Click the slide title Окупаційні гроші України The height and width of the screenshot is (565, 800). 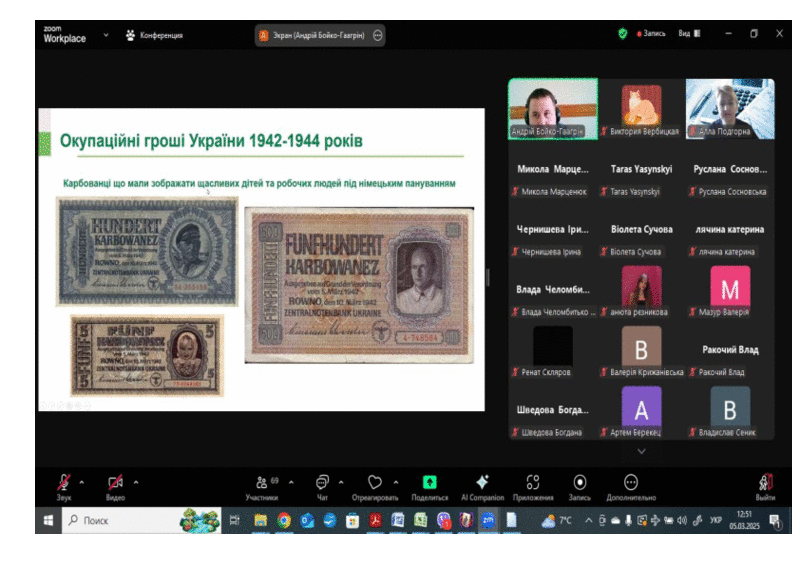pos(211,141)
